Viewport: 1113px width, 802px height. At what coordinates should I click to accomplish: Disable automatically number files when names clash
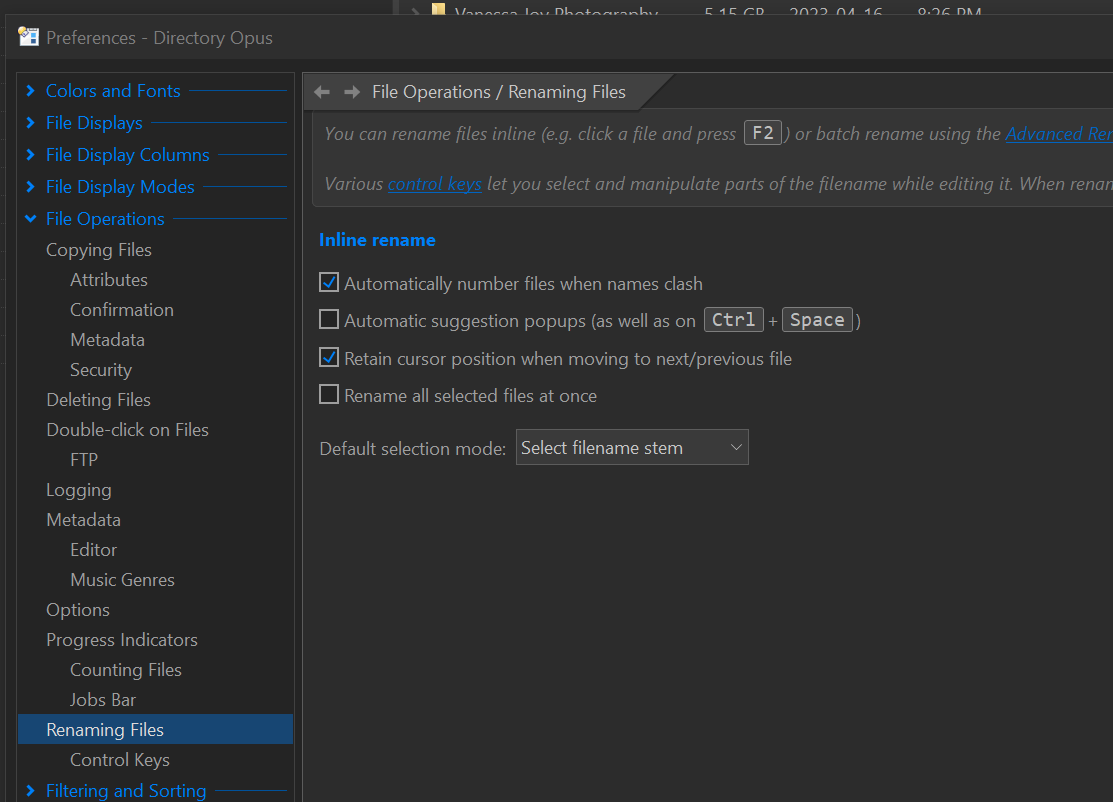[329, 282]
